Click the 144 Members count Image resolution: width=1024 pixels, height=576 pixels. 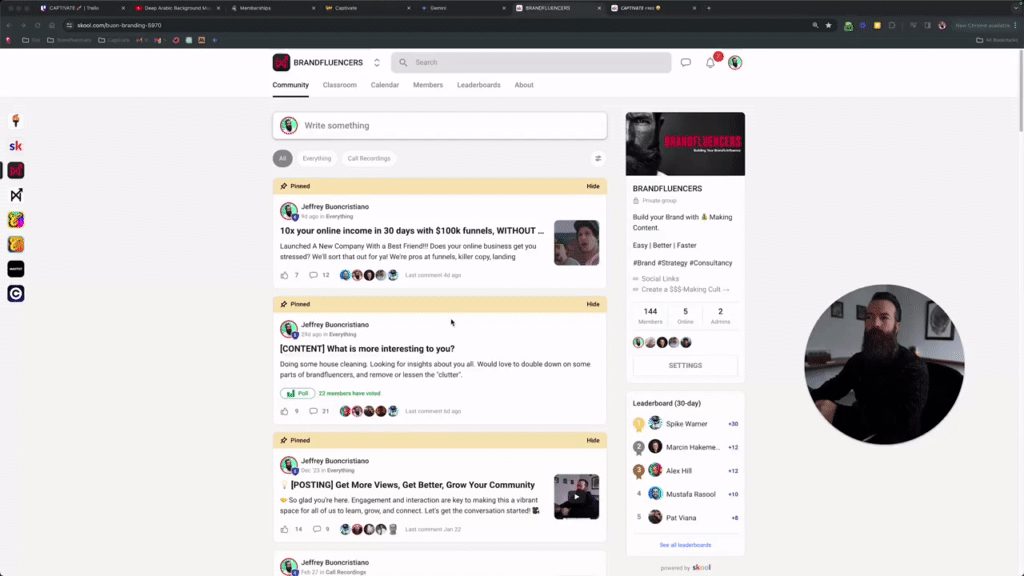(x=650, y=316)
